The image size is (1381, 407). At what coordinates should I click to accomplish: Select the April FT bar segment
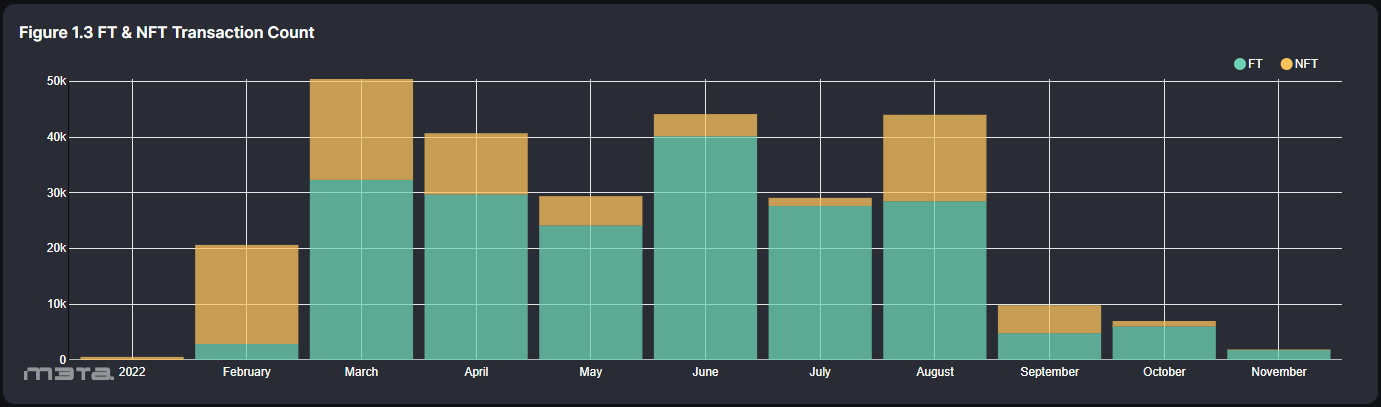476,277
